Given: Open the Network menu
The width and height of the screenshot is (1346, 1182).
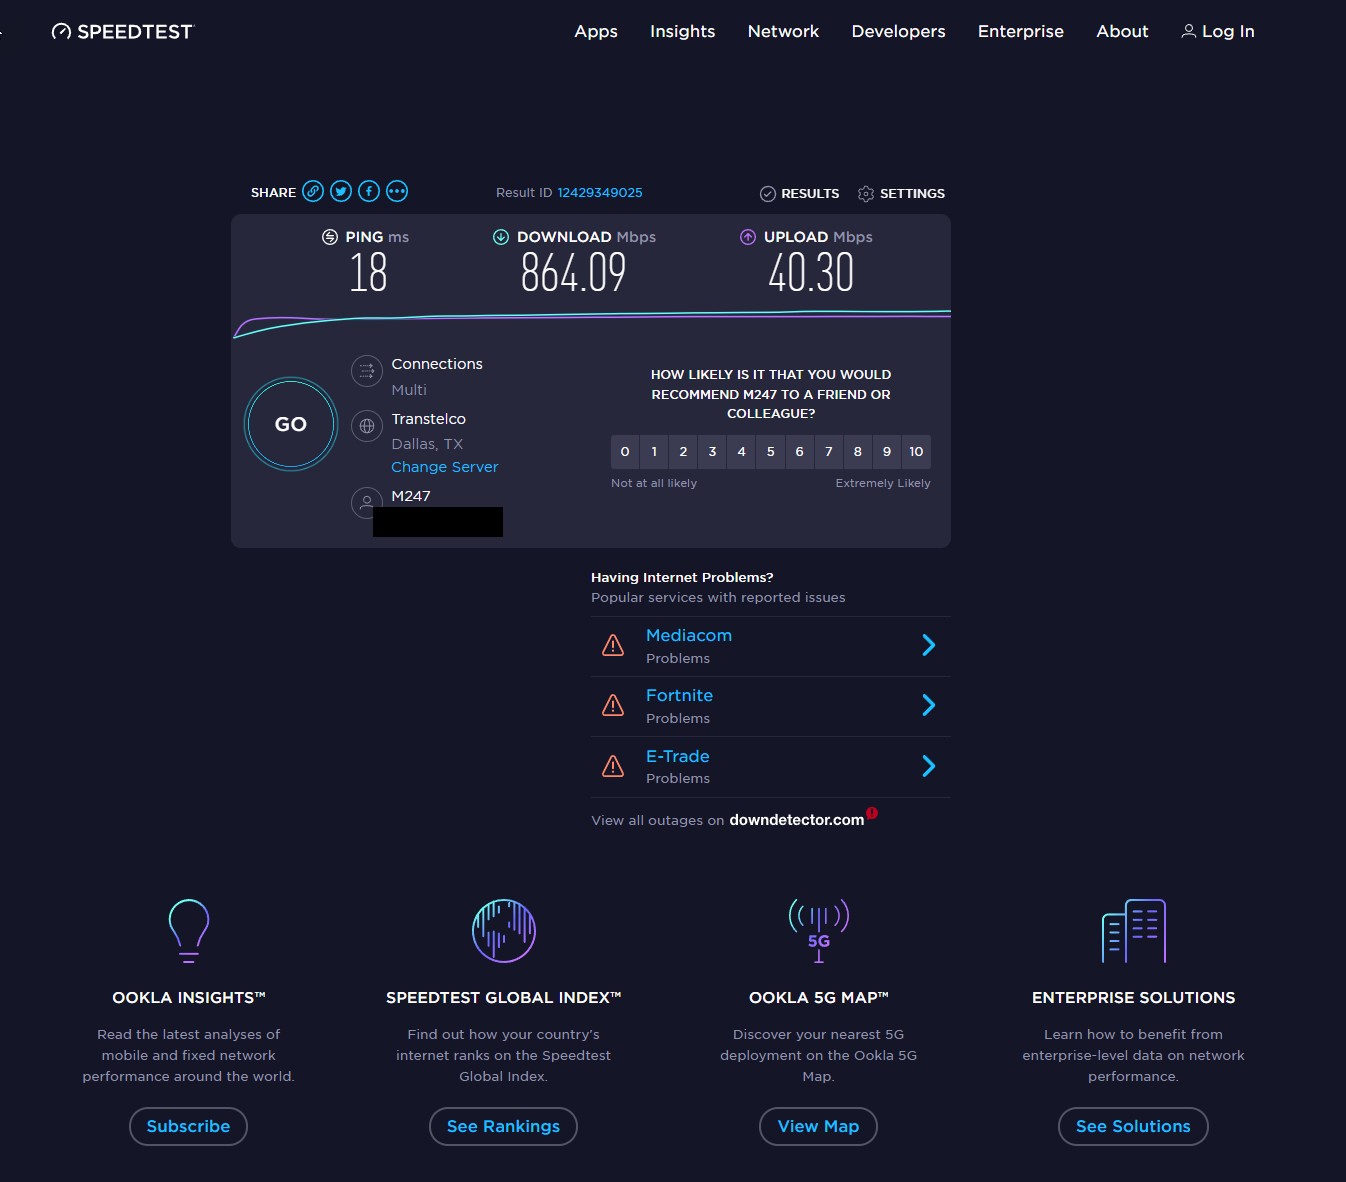Looking at the screenshot, I should (783, 31).
